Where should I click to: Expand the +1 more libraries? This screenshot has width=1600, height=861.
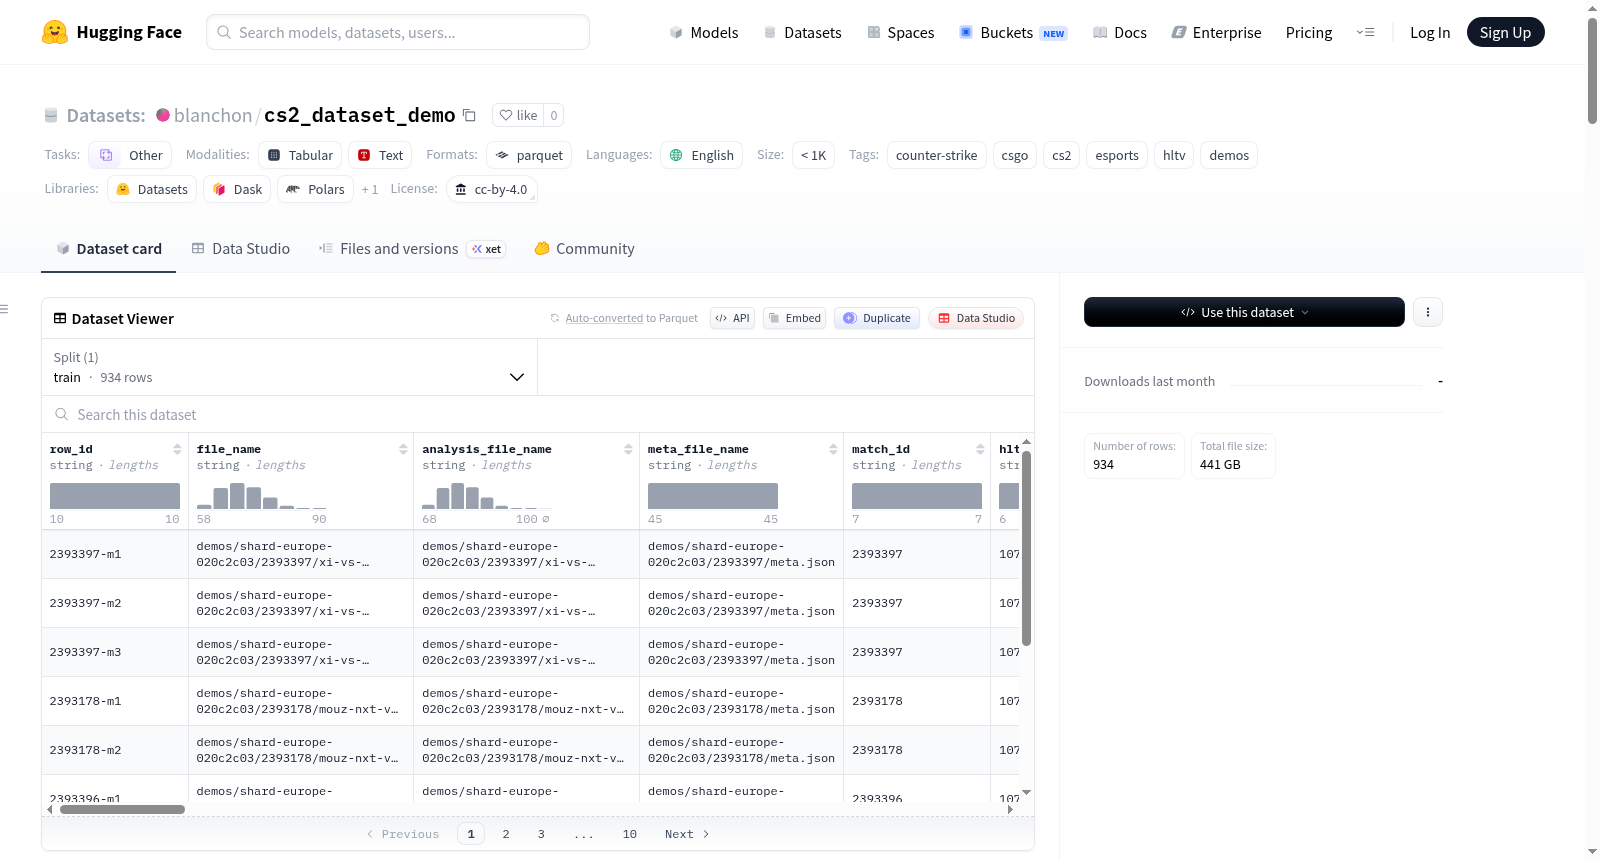[370, 189]
